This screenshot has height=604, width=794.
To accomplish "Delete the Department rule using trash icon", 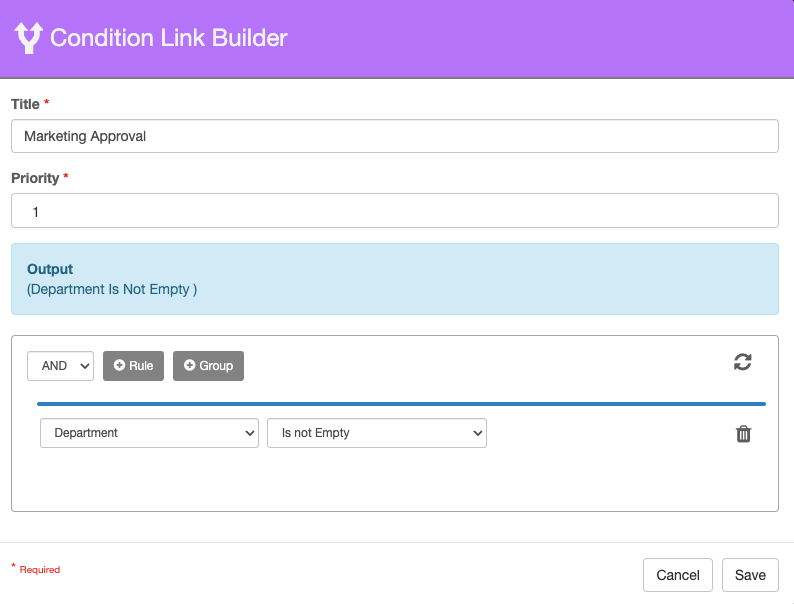I will tap(743, 434).
